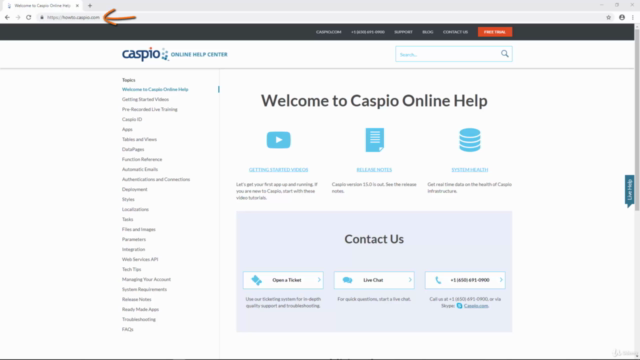
Task: Open the RELEASE NOTES link
Action: (x=374, y=169)
